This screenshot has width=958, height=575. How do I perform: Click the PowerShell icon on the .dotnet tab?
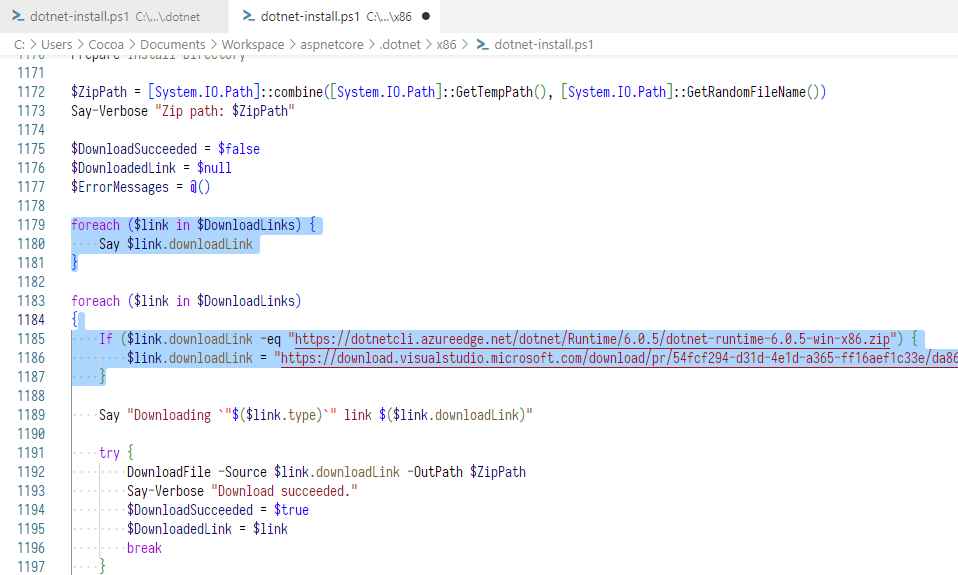point(17,17)
